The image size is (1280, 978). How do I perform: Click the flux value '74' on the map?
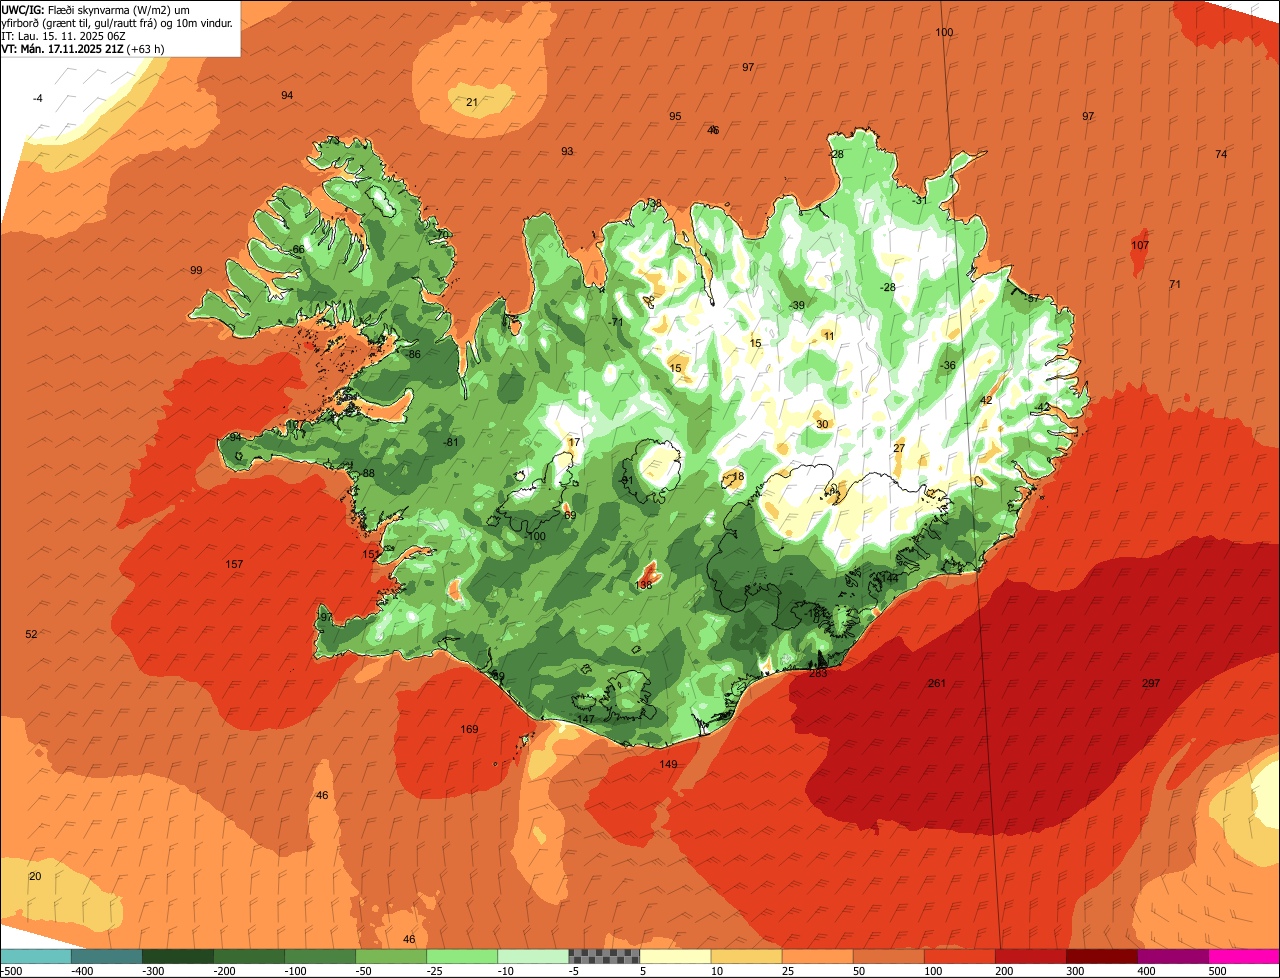(x=1221, y=154)
